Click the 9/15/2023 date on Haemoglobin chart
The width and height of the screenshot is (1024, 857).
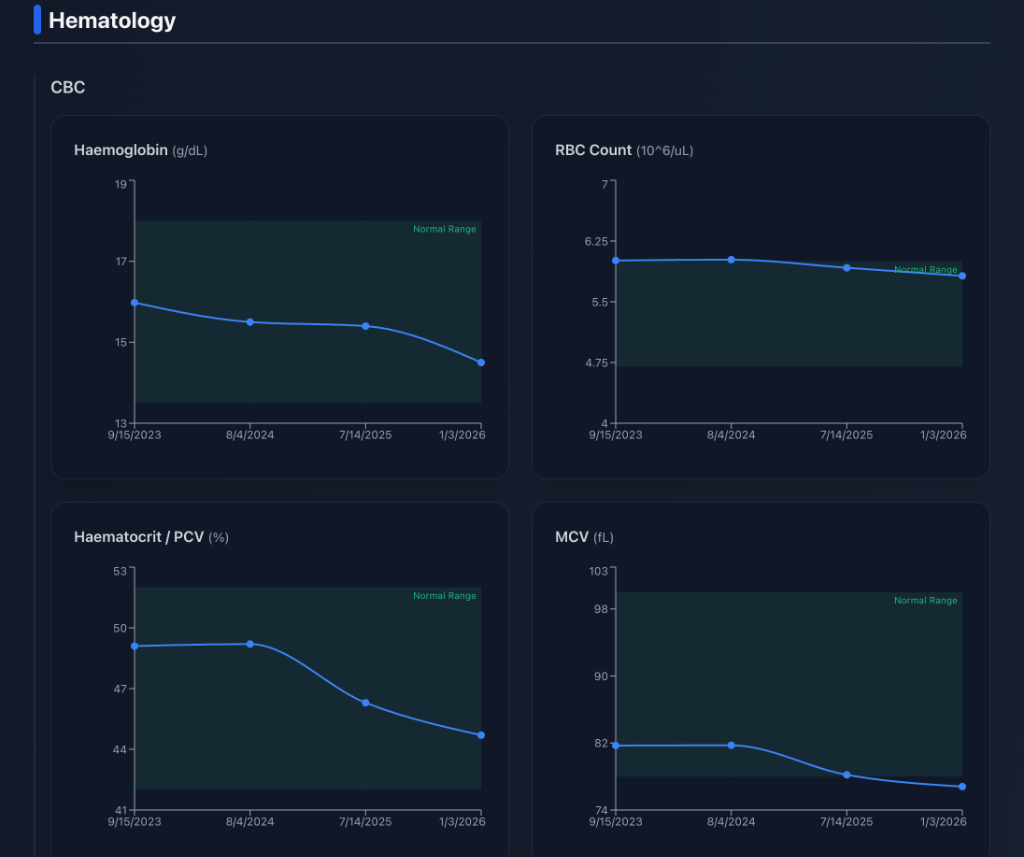[132, 435]
